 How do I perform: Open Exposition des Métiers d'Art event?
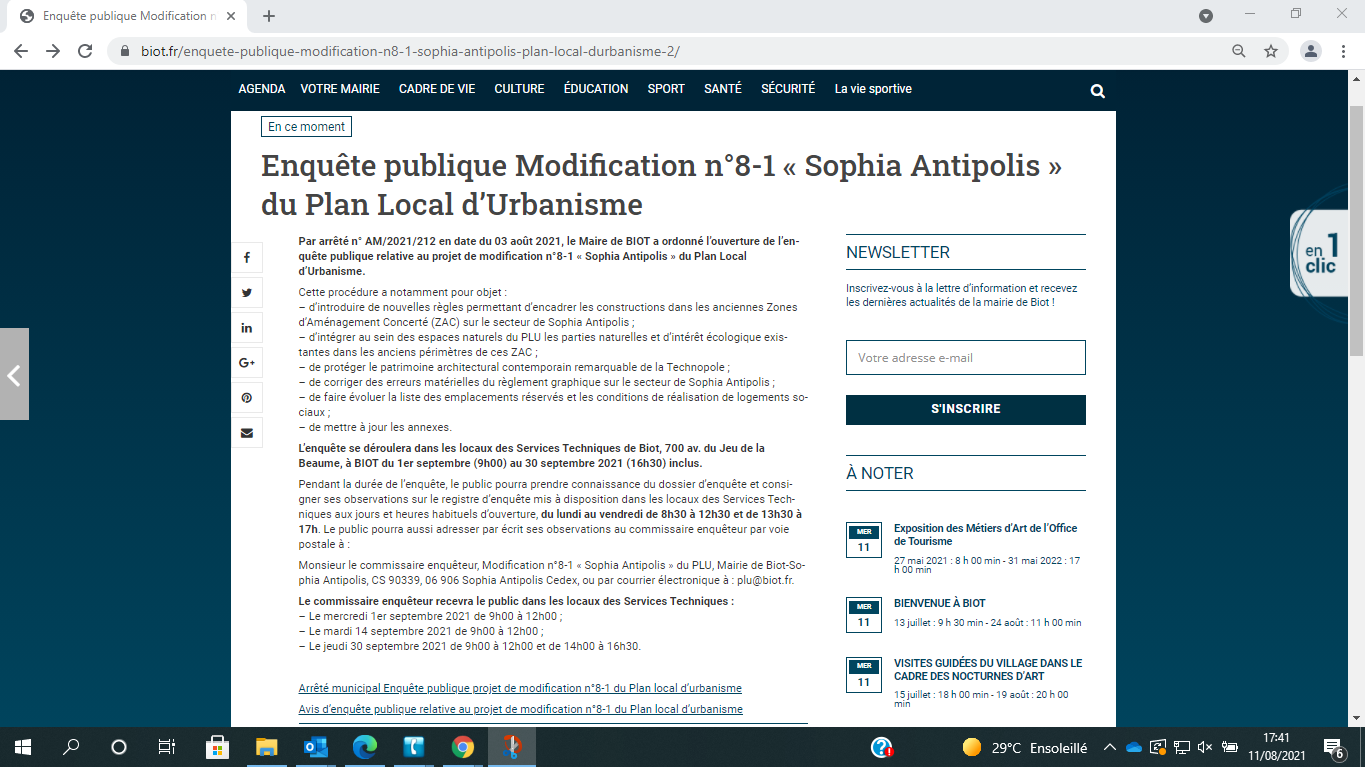click(x=985, y=535)
